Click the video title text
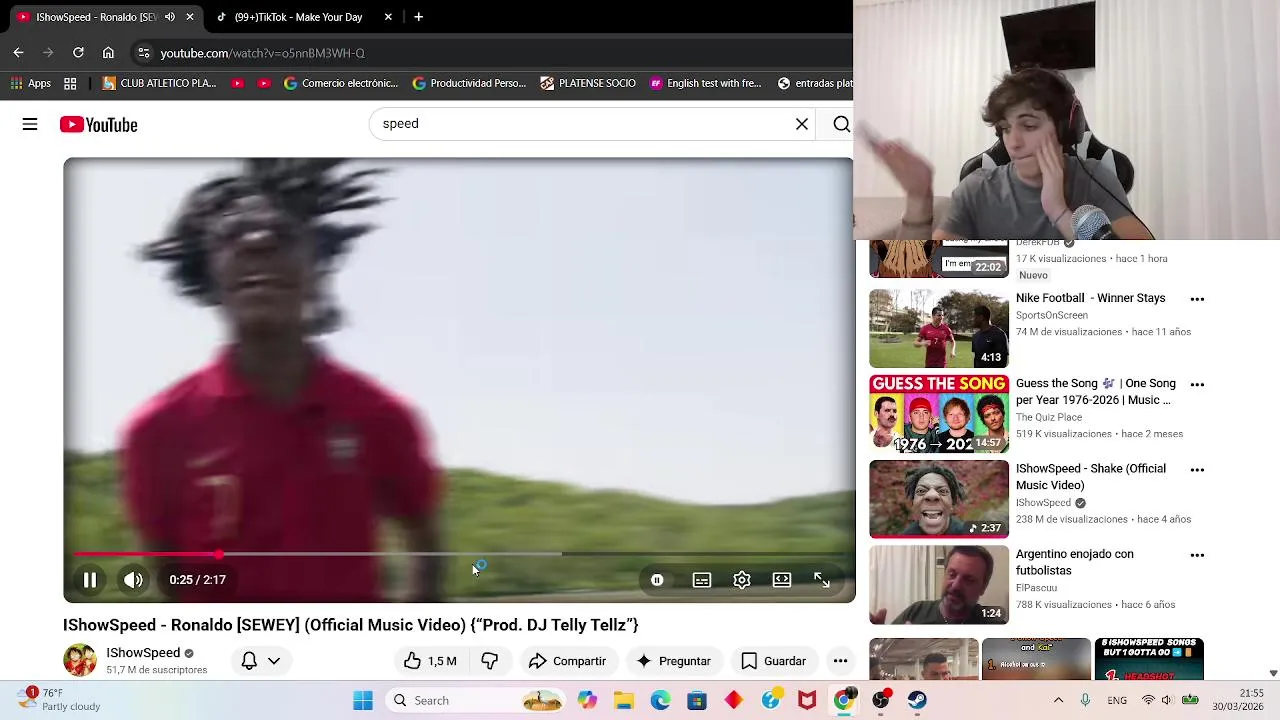 (x=350, y=625)
